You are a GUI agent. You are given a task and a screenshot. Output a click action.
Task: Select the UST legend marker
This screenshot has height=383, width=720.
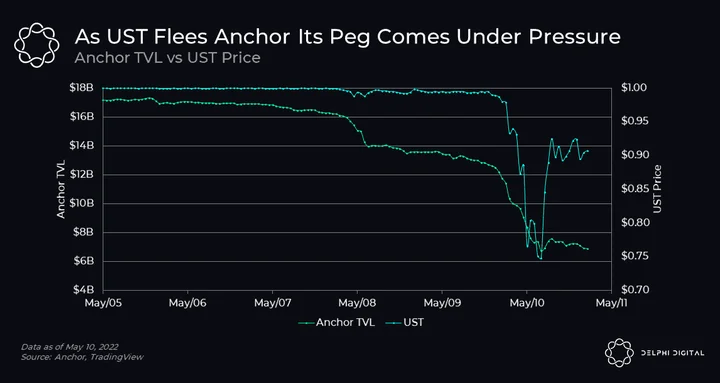click(394, 323)
